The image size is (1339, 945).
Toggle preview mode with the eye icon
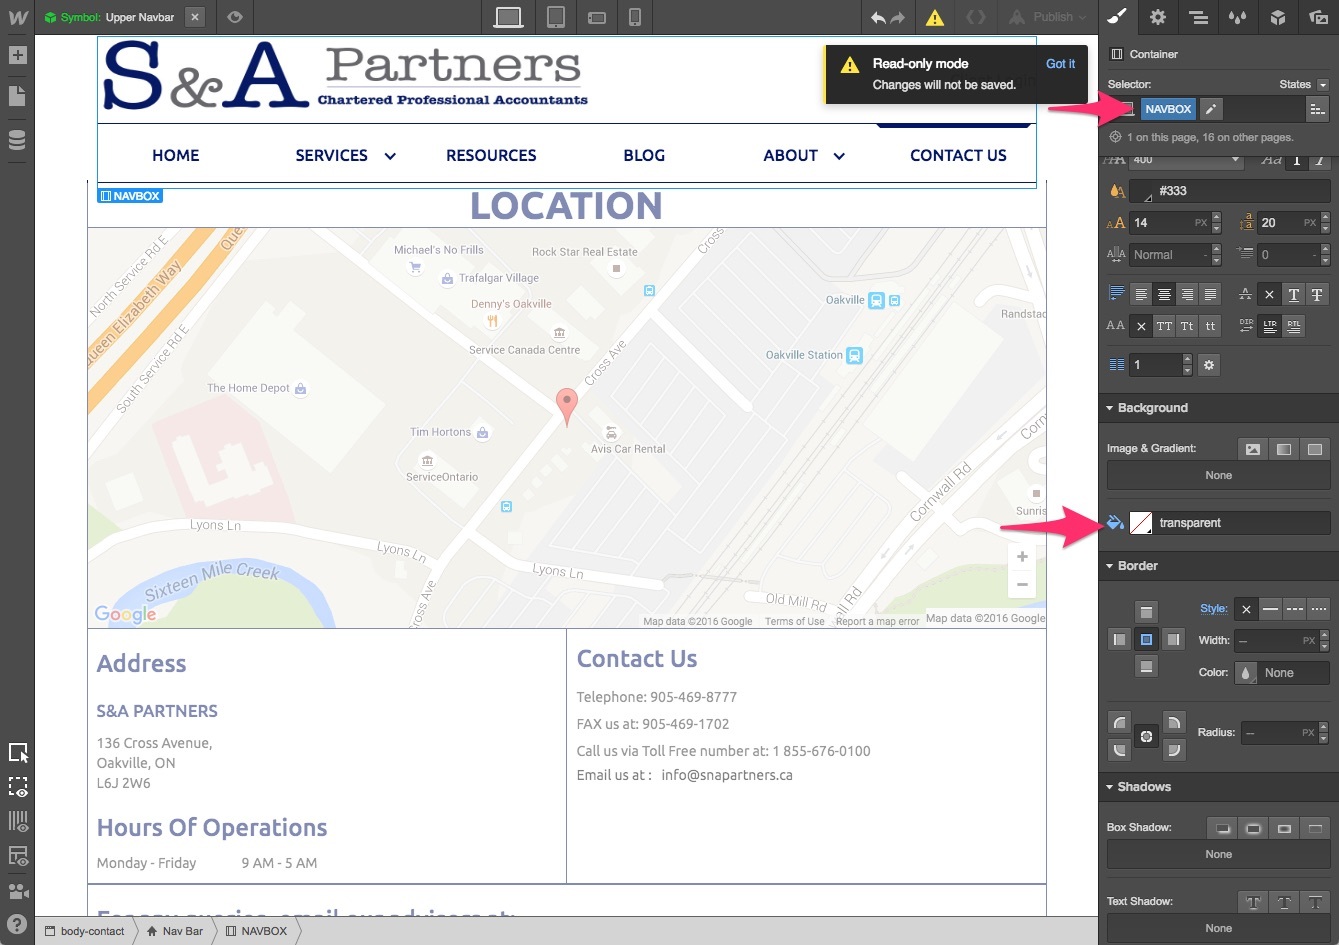tap(234, 17)
